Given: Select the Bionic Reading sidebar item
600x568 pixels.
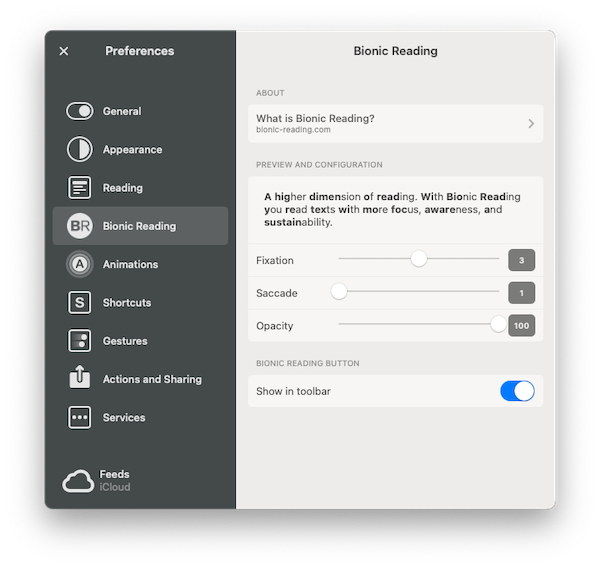Looking at the screenshot, I should (140, 226).
